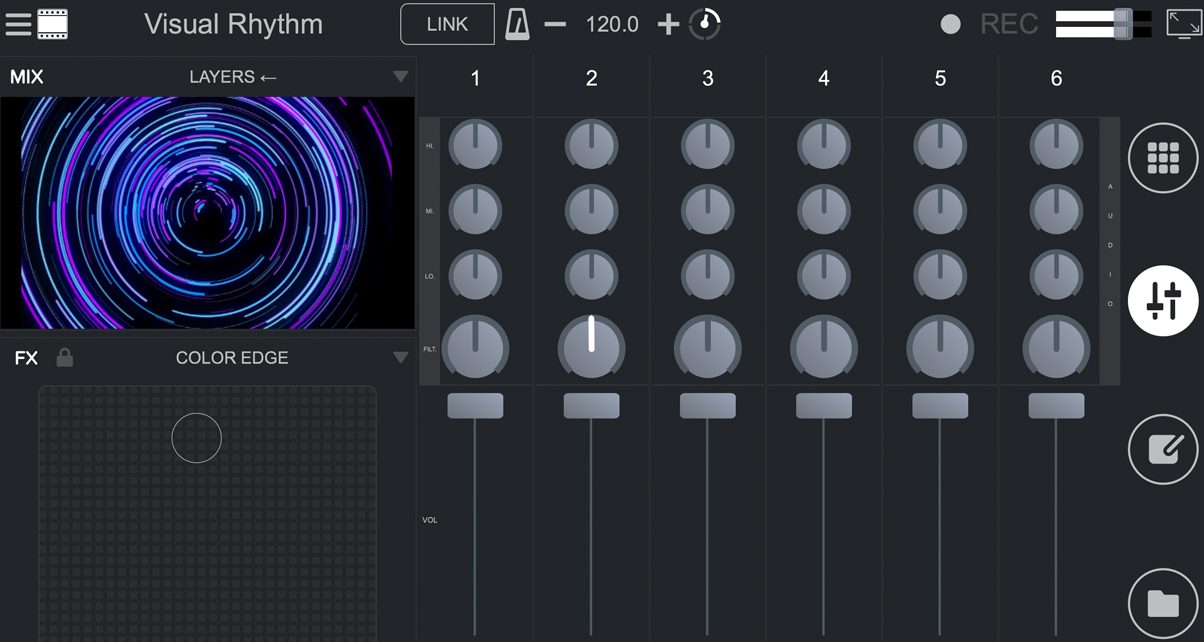Click channel 1 volume fader handle
The image size is (1204, 642).
pos(475,405)
